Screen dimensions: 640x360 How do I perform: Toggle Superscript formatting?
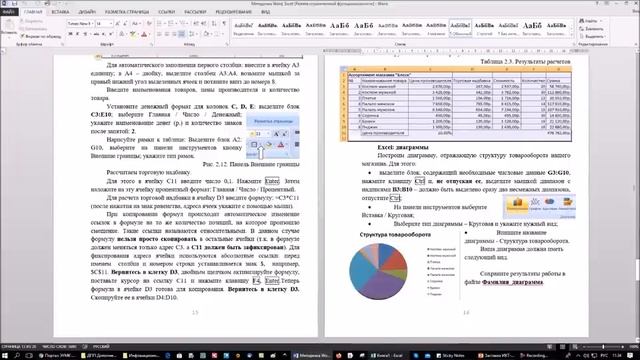[x=111, y=34]
